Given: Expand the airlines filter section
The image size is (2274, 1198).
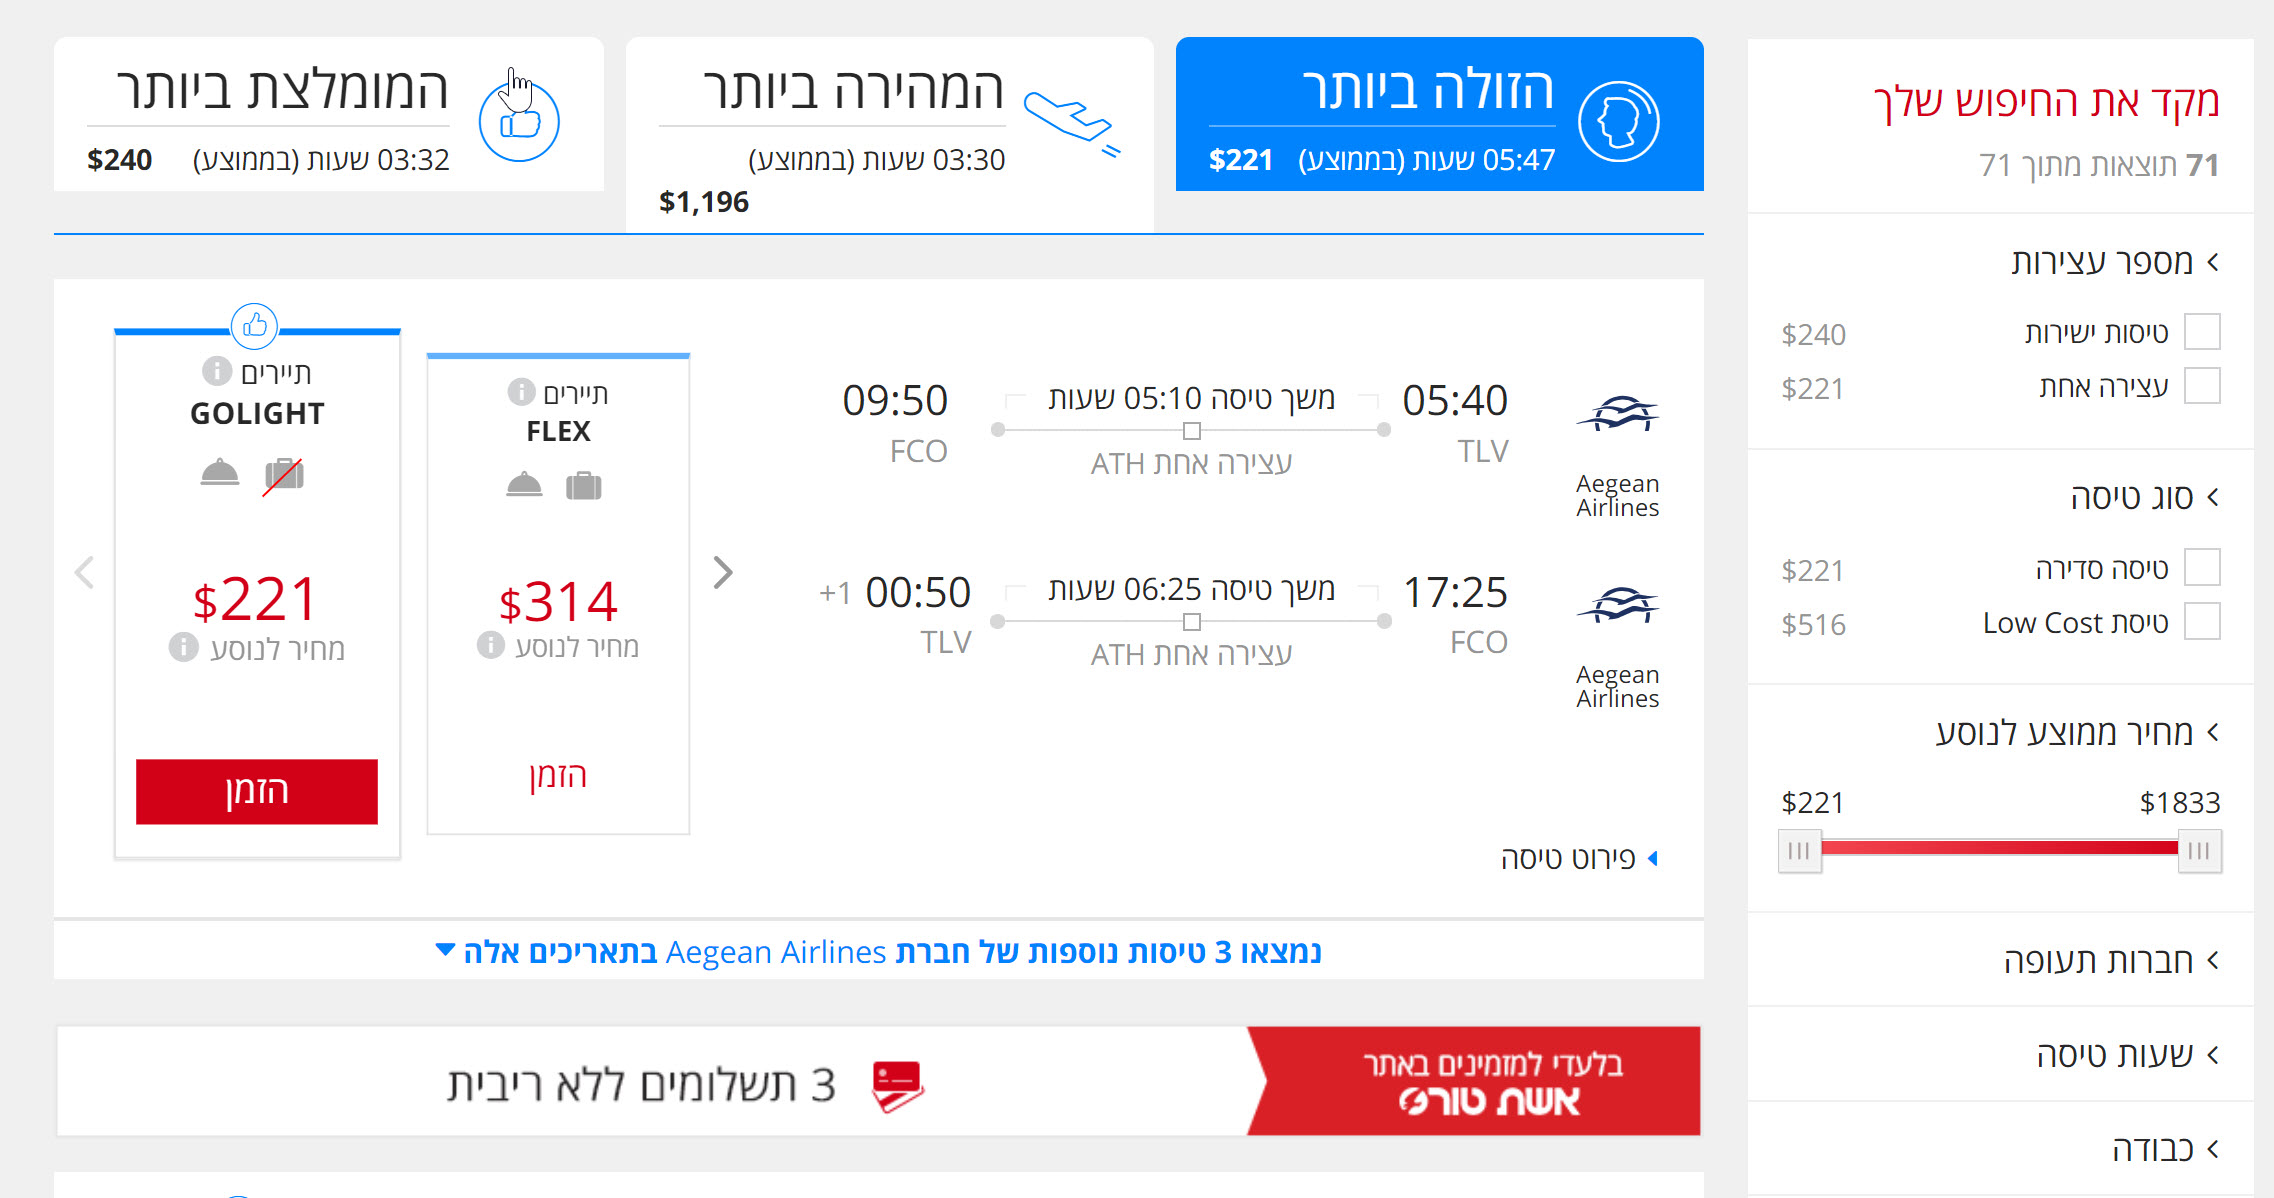Looking at the screenshot, I should click(2111, 961).
